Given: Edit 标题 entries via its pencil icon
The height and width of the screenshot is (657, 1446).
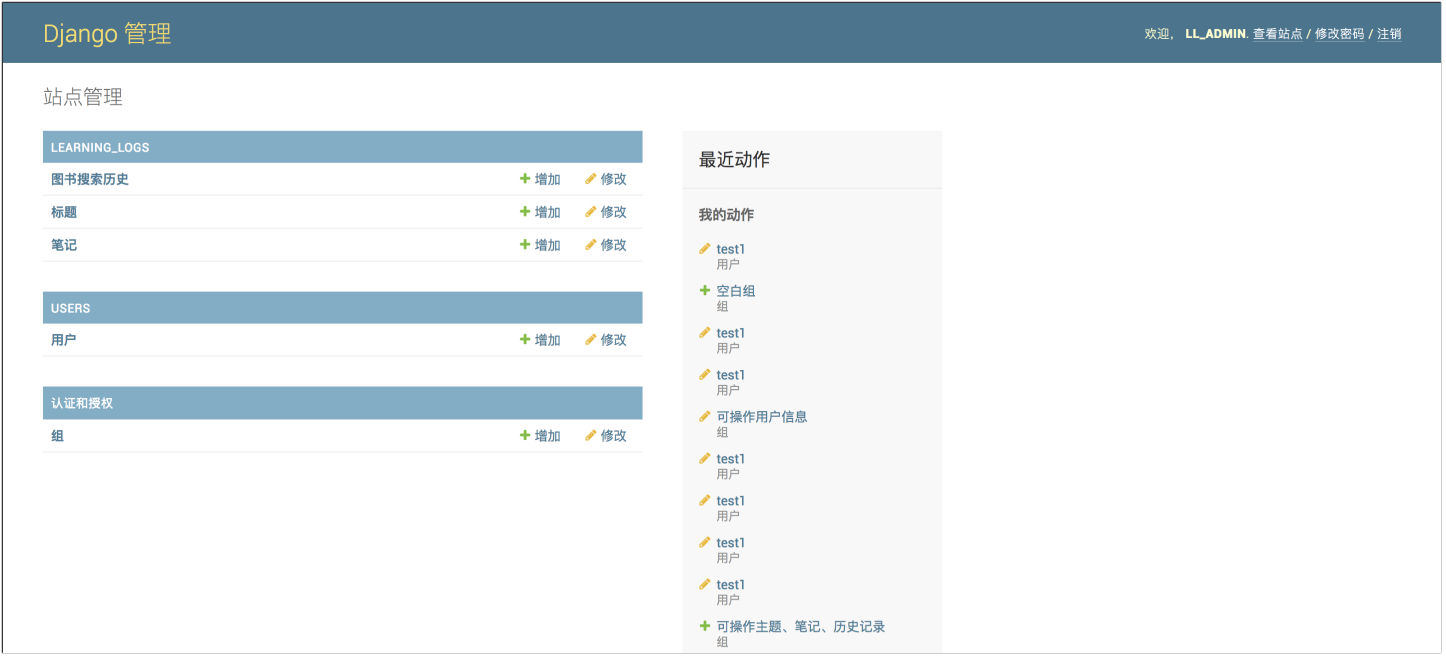Looking at the screenshot, I should [x=591, y=212].
